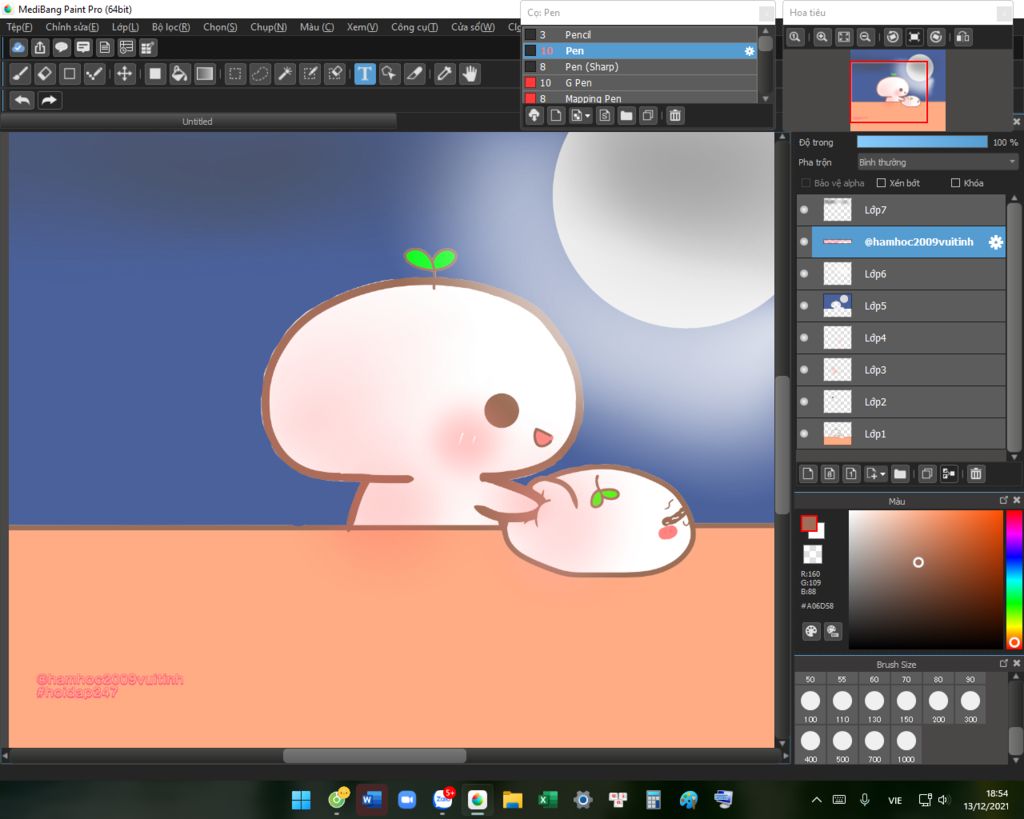
Task: Open settings gear for @hamhoc2009vuitinh layer
Action: tap(995, 242)
